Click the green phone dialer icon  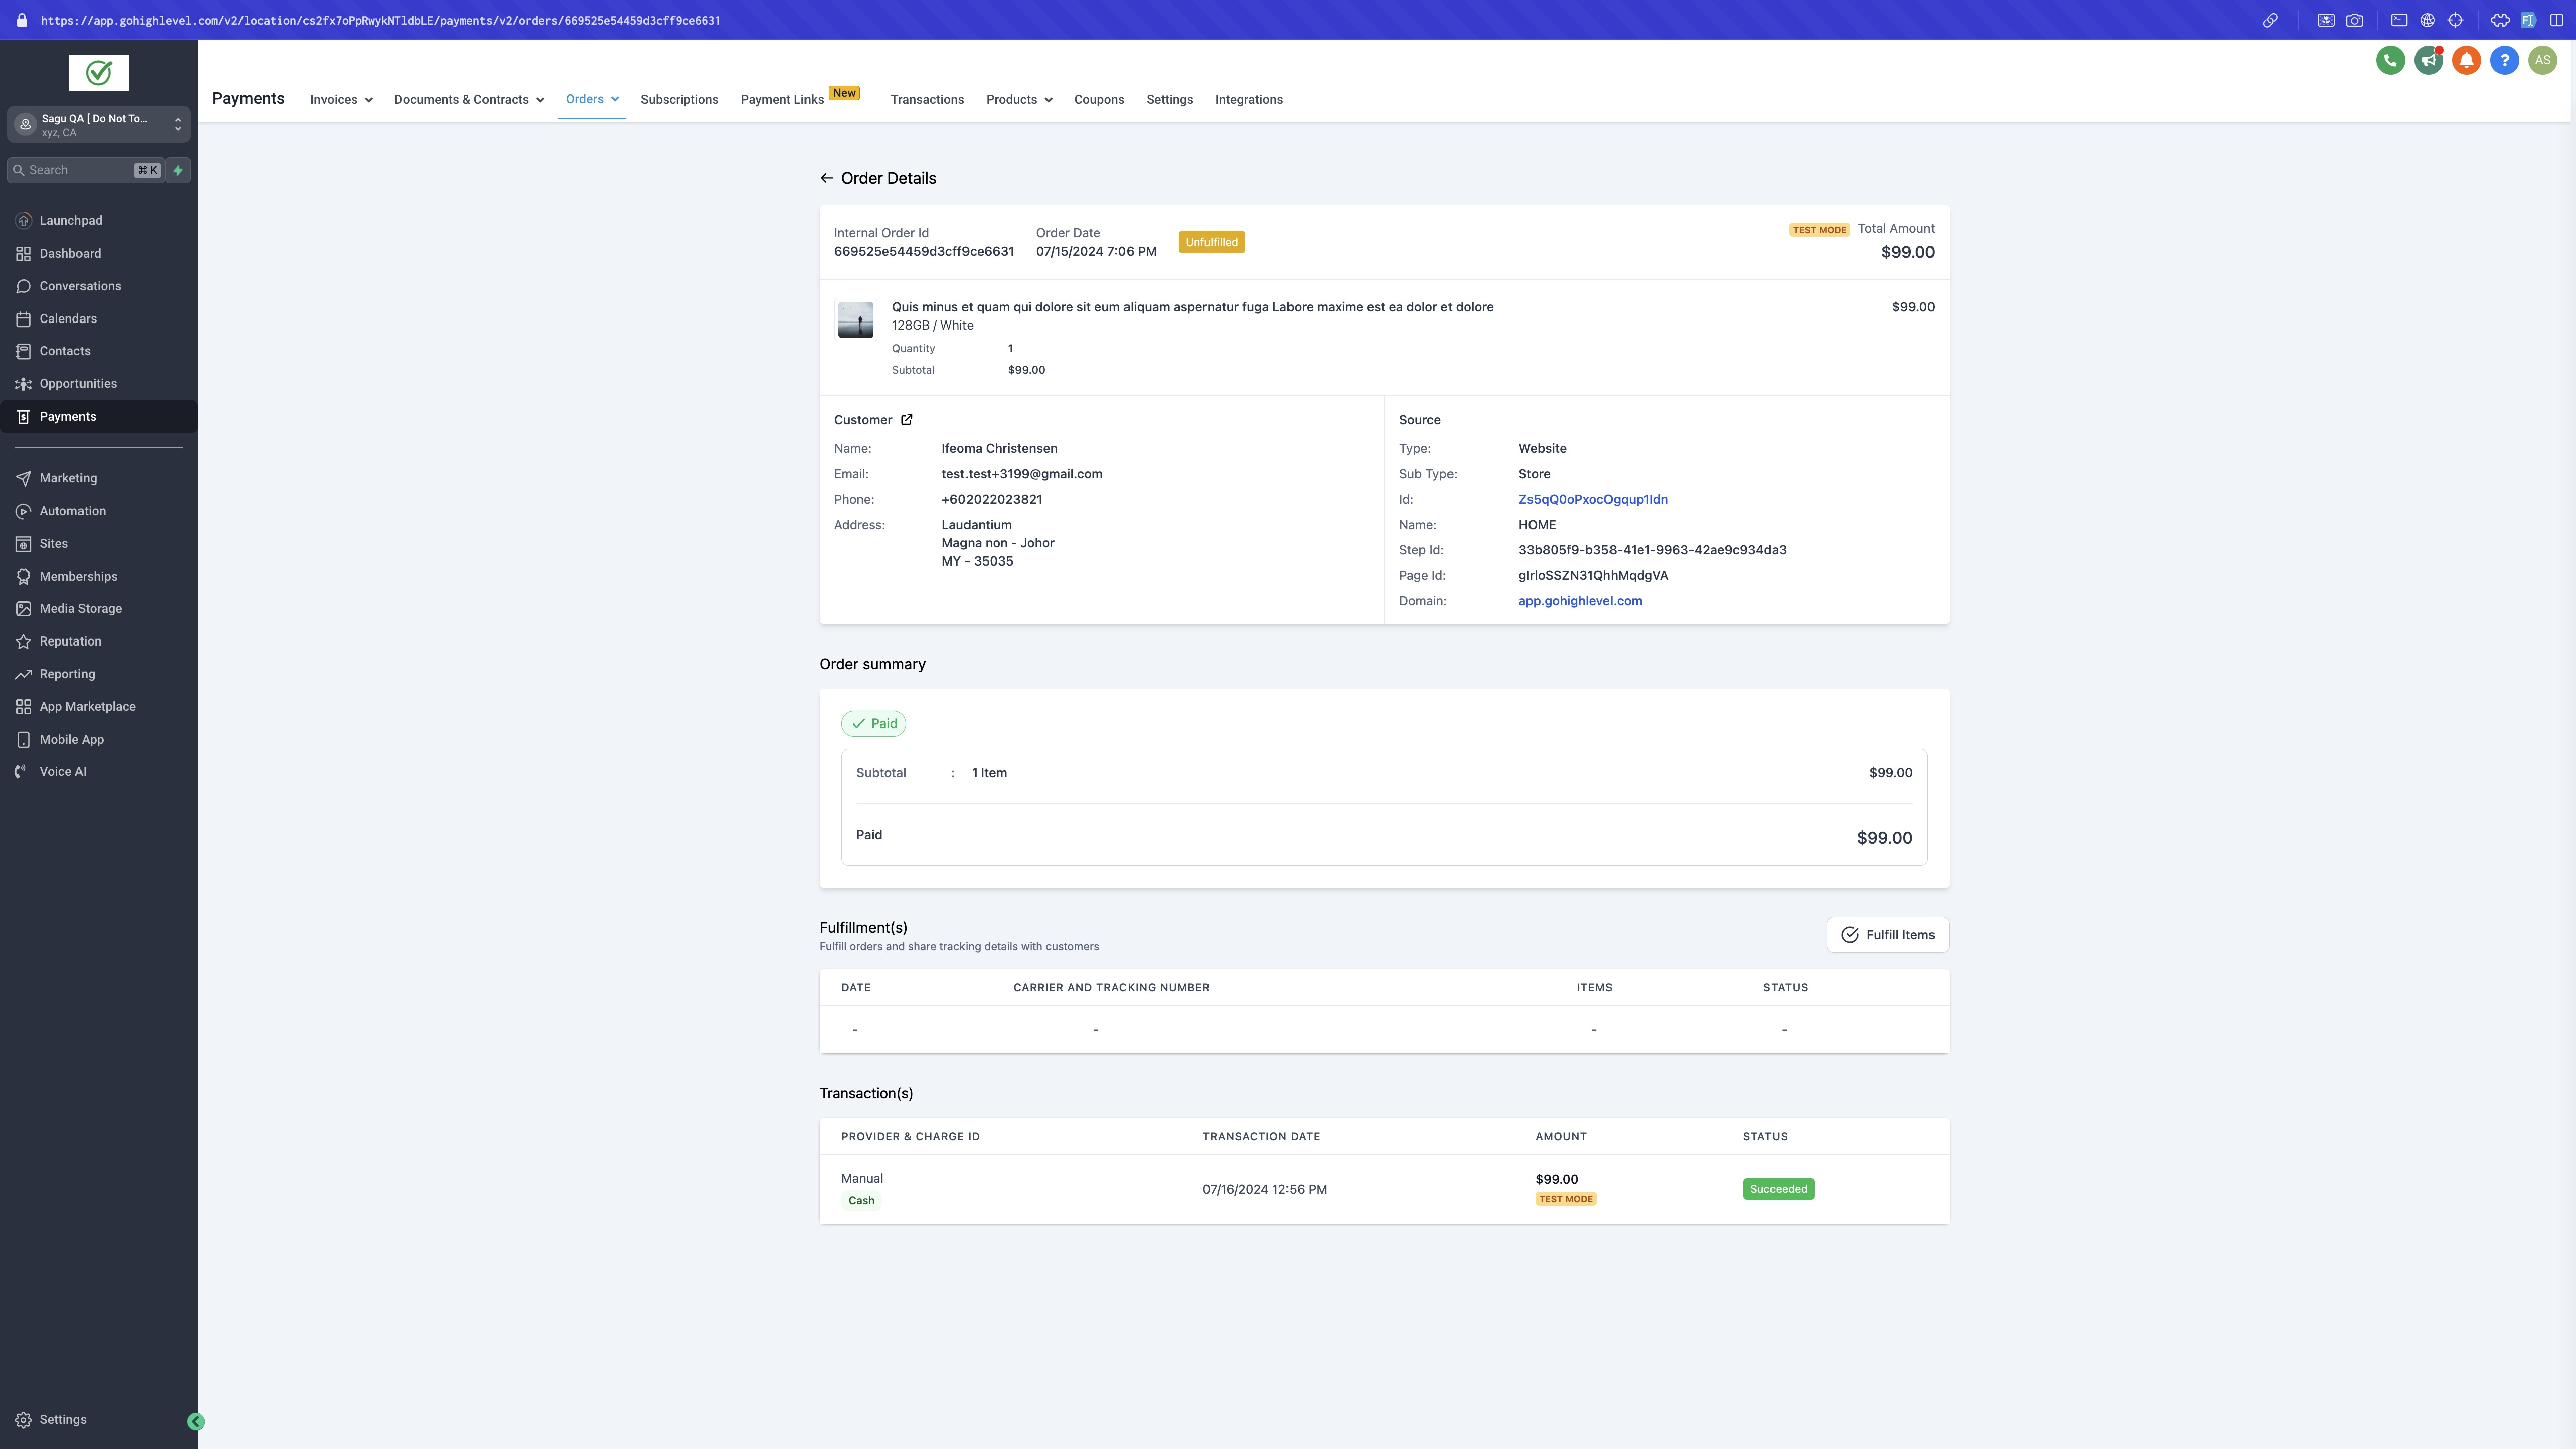(2390, 60)
